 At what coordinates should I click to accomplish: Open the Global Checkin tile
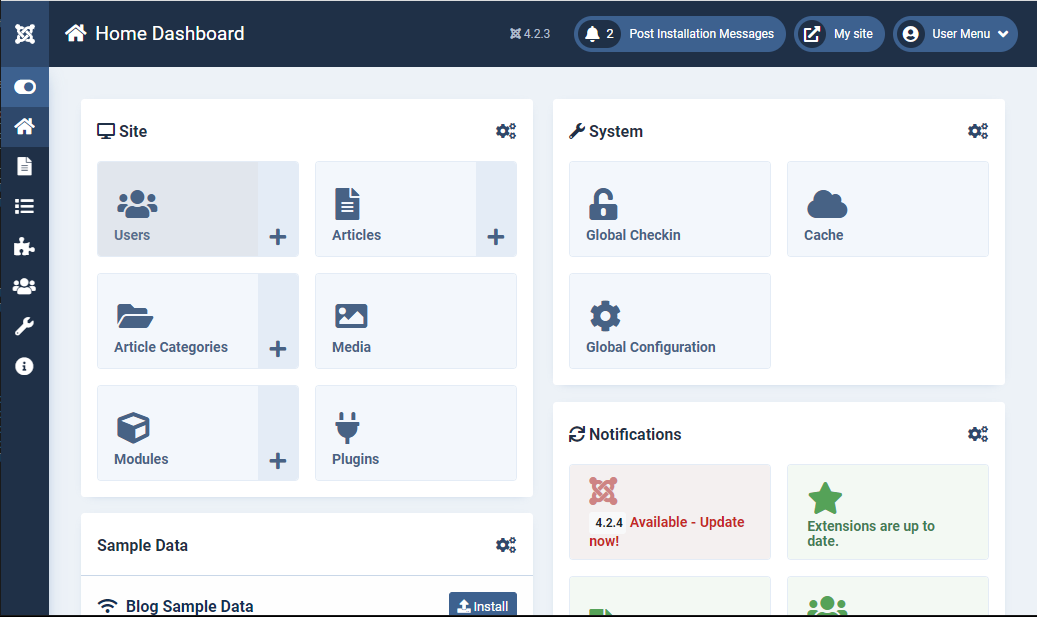(669, 209)
